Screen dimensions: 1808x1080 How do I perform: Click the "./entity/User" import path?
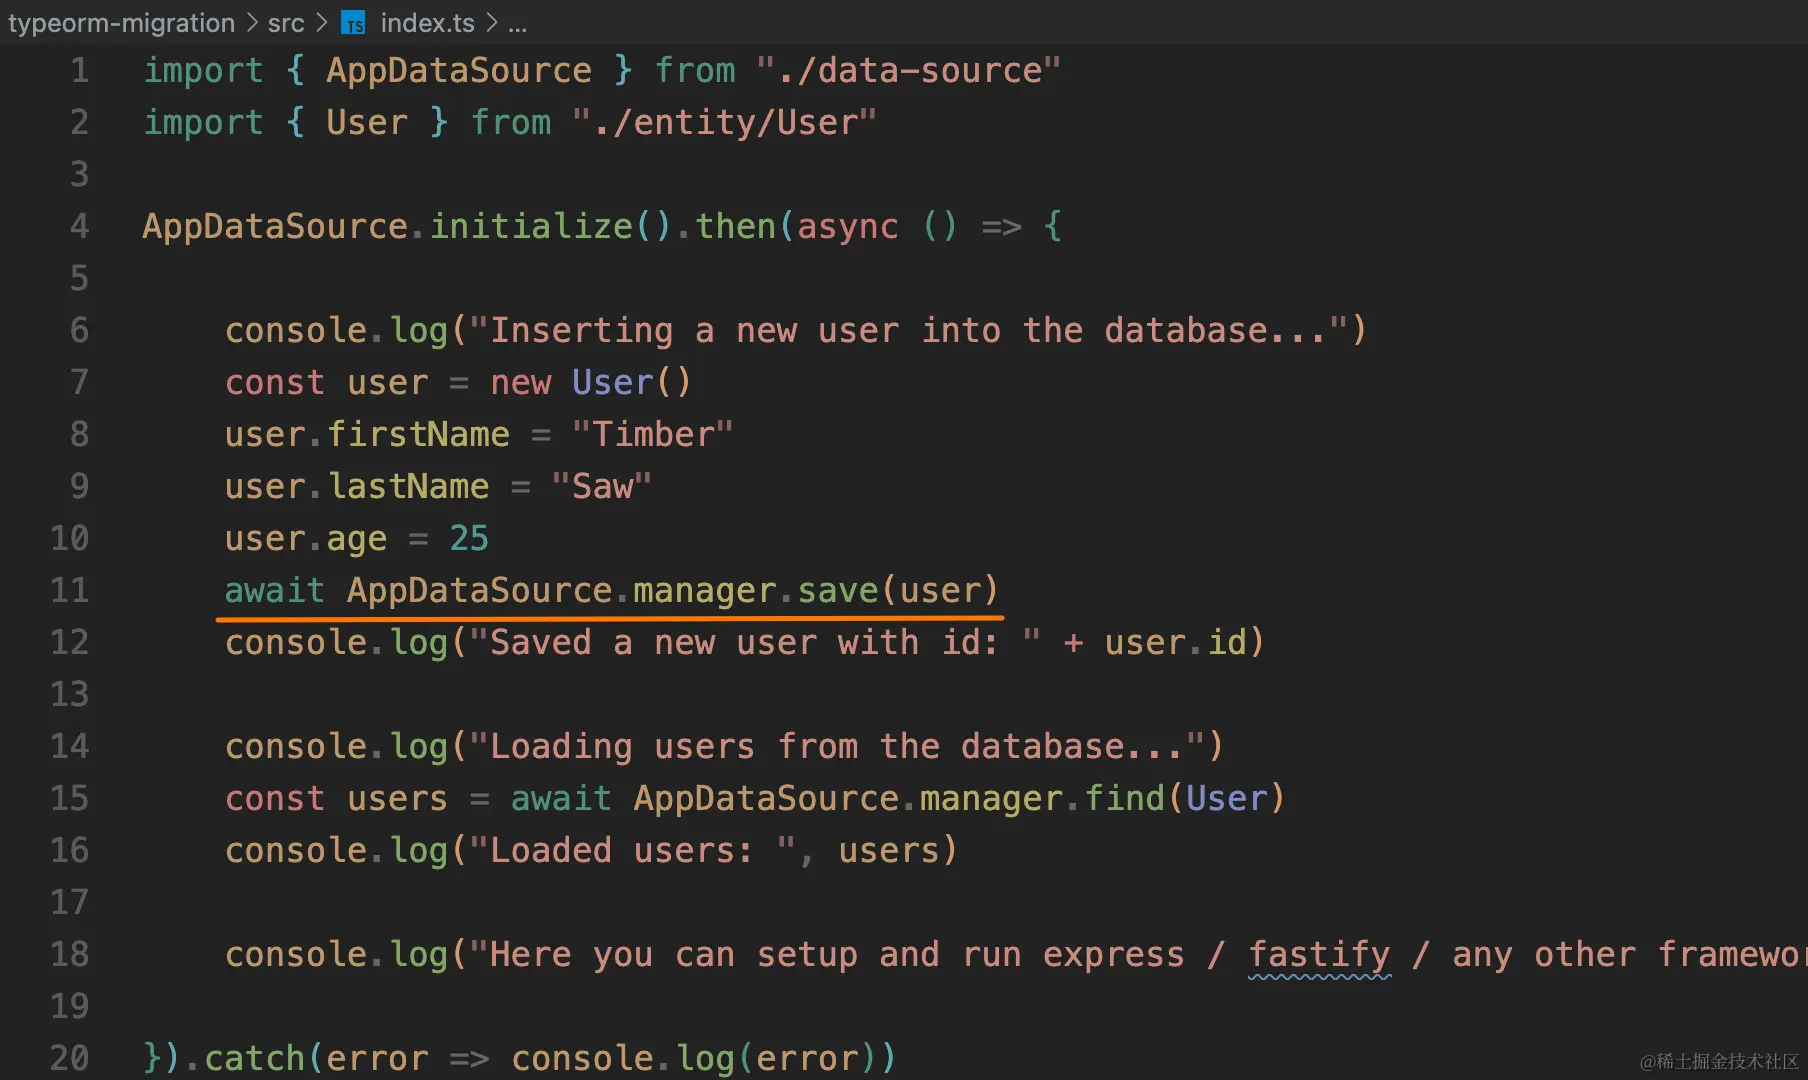point(725,122)
